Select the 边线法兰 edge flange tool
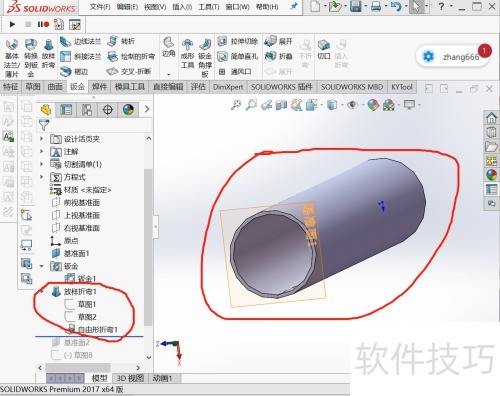500x396 pixels. 81,41
